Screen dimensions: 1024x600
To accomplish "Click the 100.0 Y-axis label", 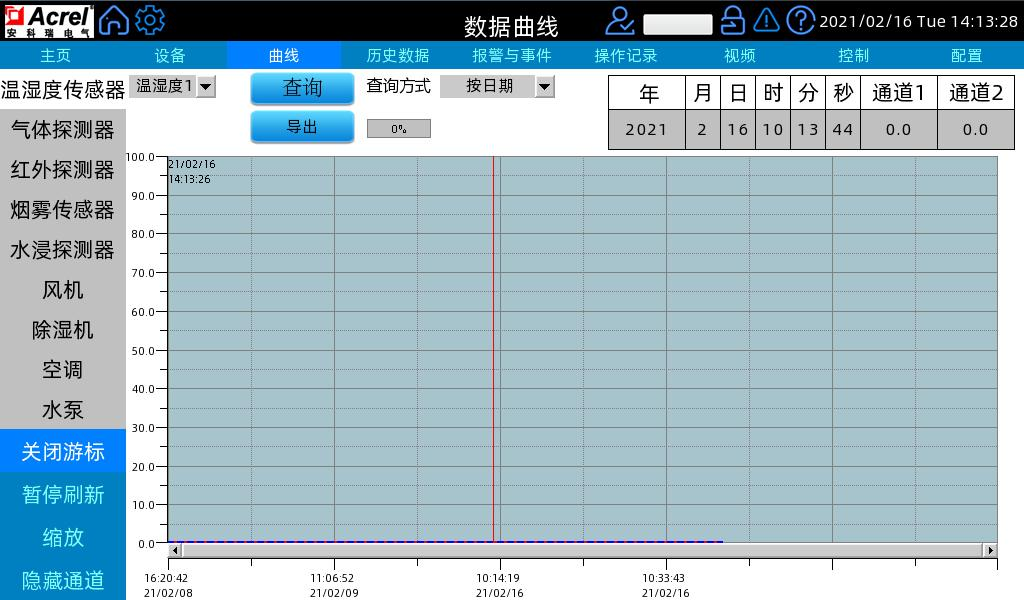I will click(x=140, y=157).
